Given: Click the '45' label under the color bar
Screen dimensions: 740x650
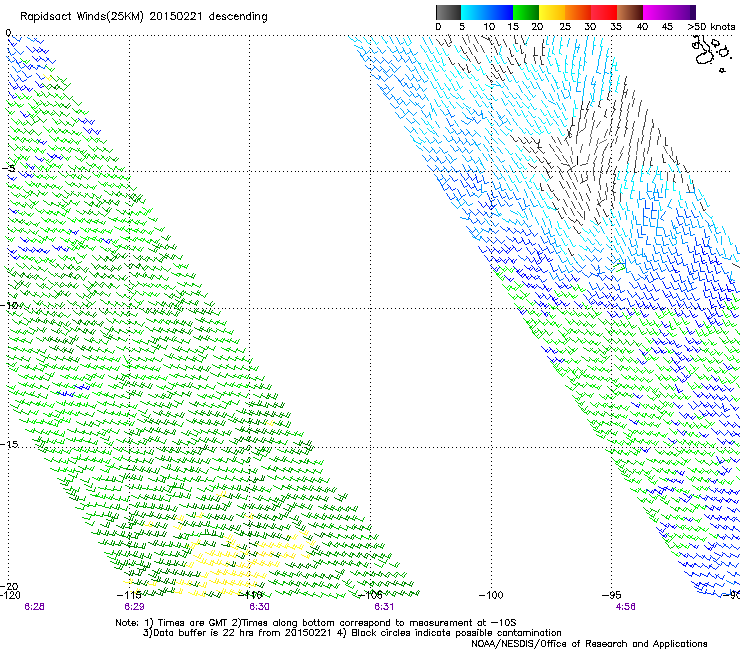Looking at the screenshot, I should coord(667,27).
